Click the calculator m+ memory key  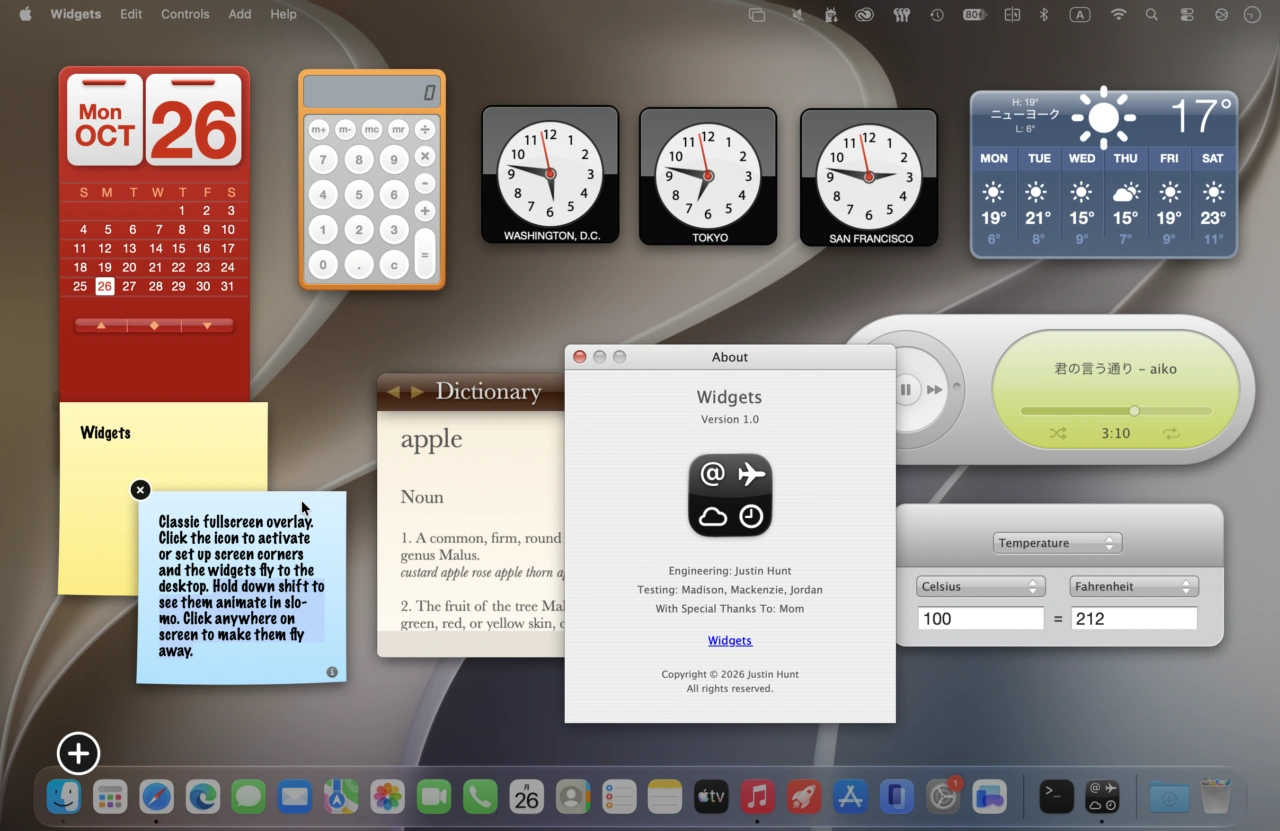pos(319,129)
